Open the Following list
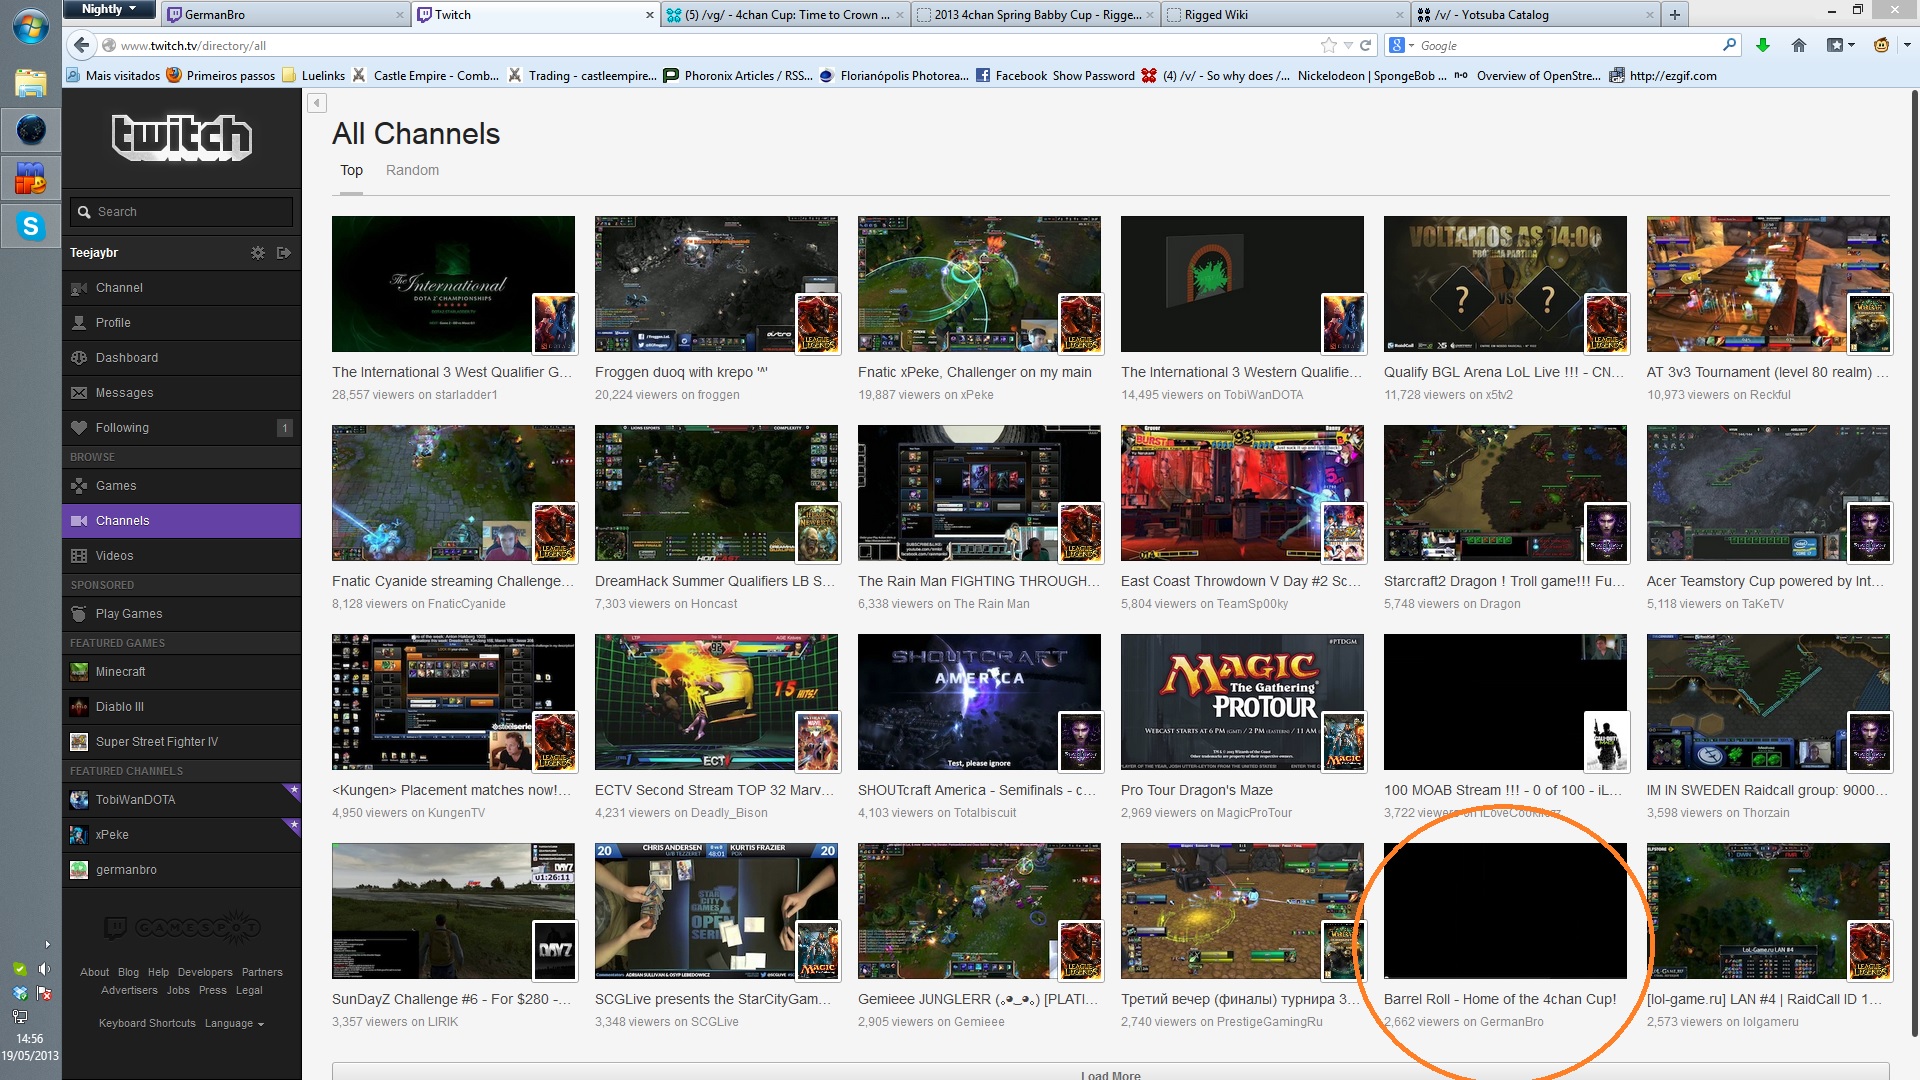Image resolution: width=1920 pixels, height=1080 pixels. pyautogui.click(x=181, y=428)
